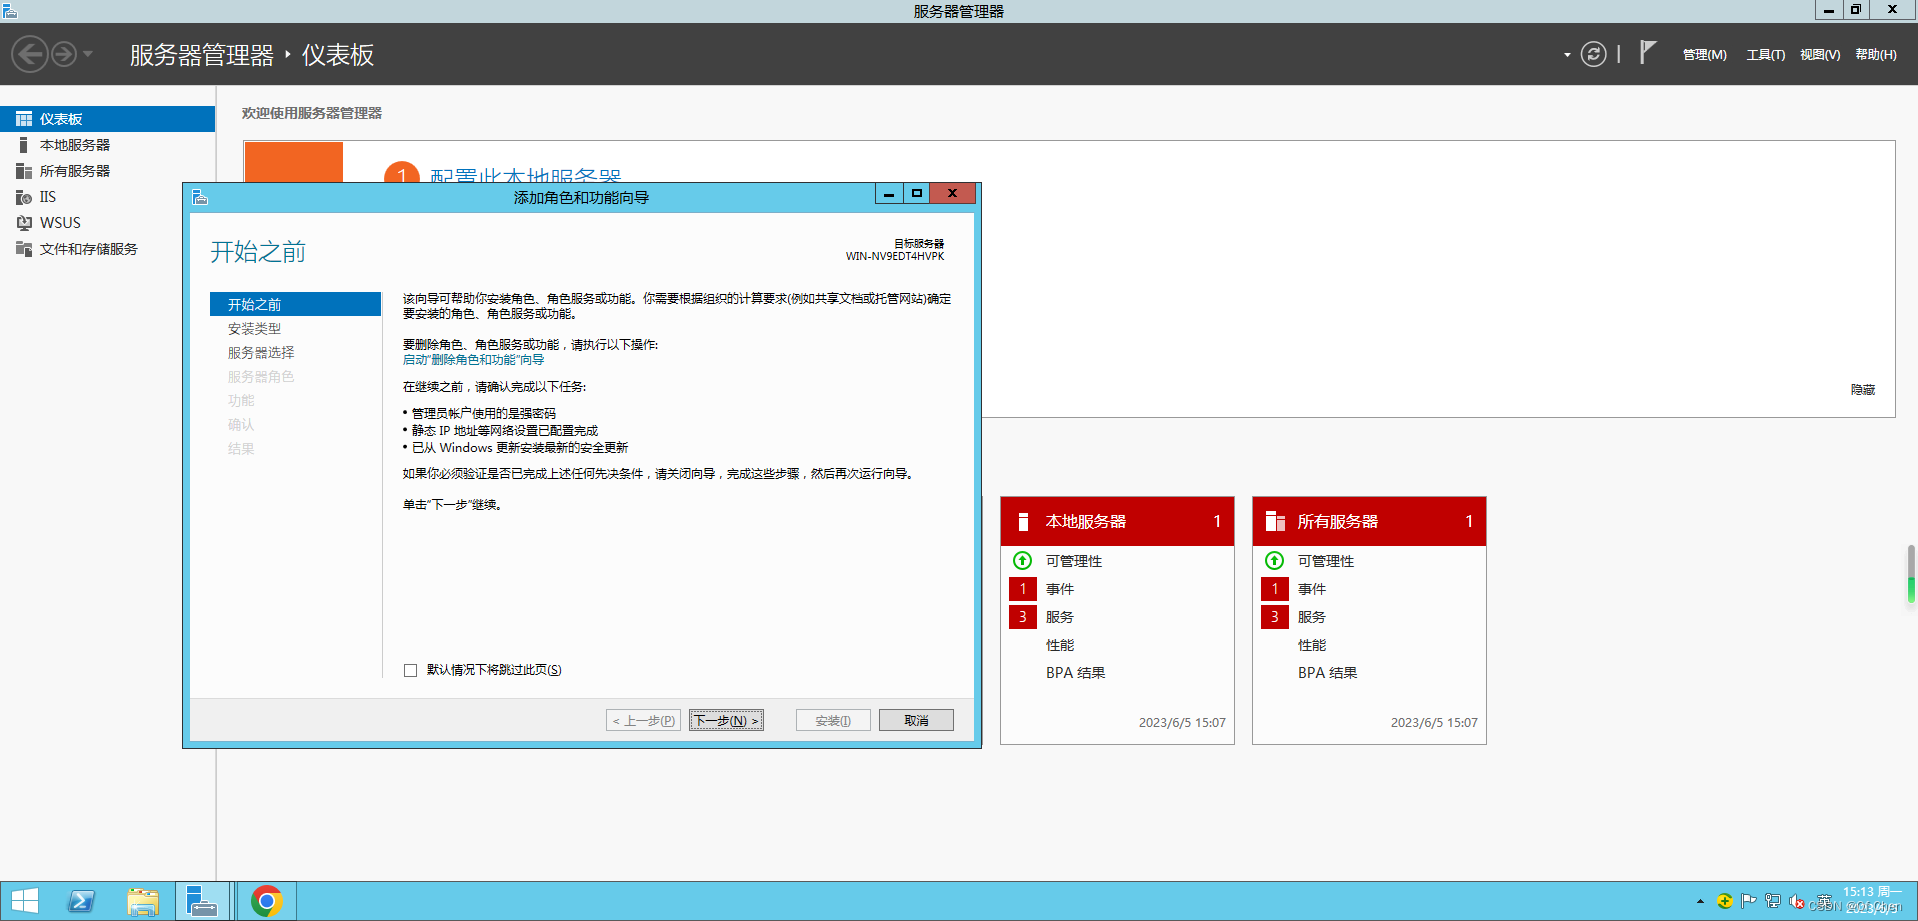This screenshot has width=1918, height=921.
Task: Click 隐藏 link in the welcome panel
Action: pyautogui.click(x=1862, y=390)
